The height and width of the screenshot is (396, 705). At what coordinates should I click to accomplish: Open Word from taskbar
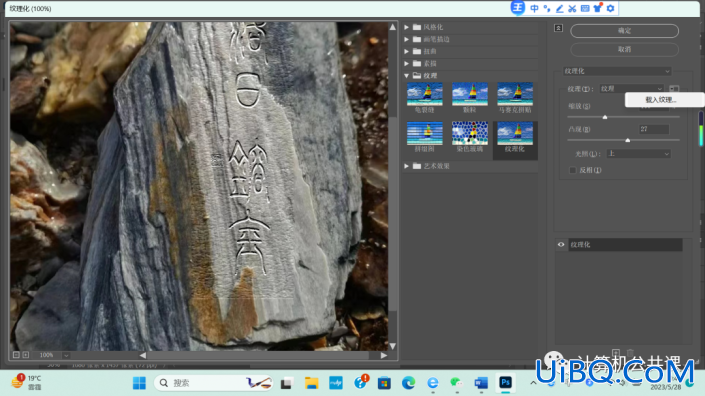481,383
